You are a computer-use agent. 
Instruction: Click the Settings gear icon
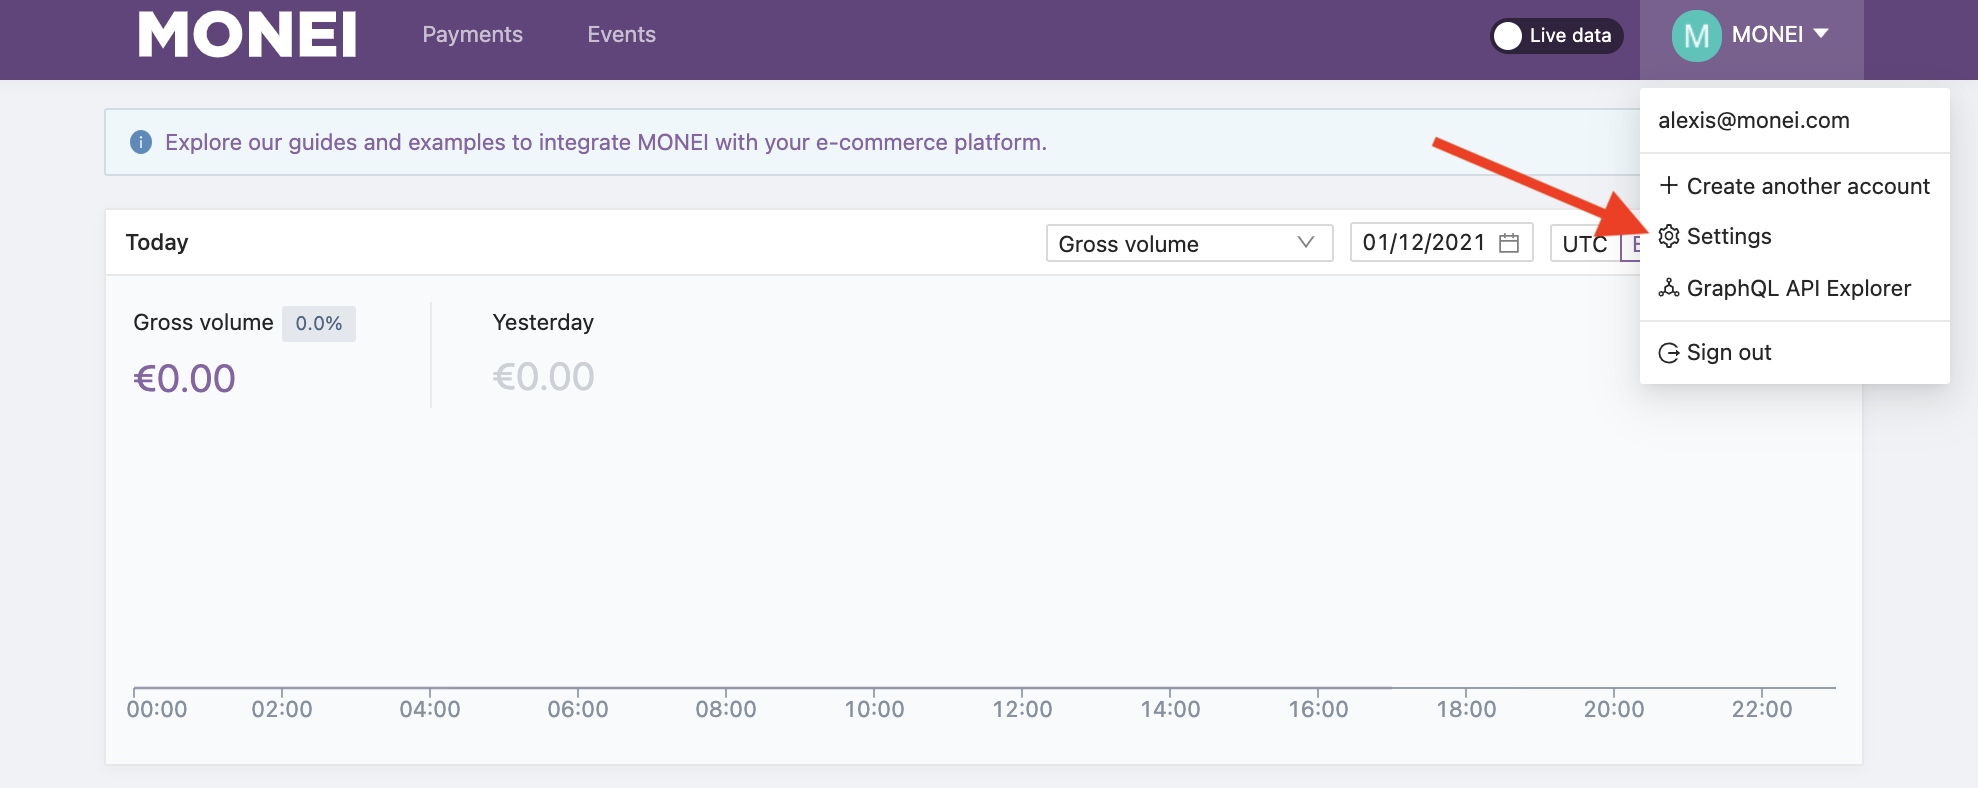coord(1669,236)
